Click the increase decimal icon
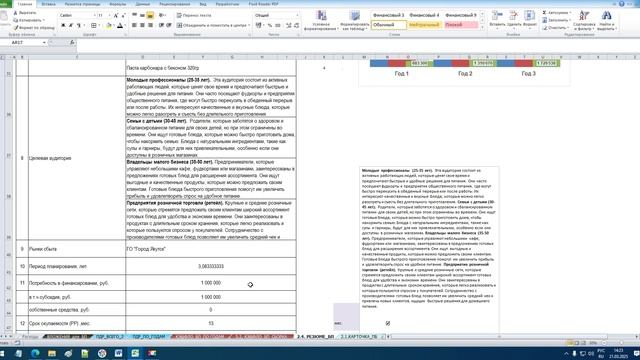Viewport: 640px width, 360px height. [289, 25]
